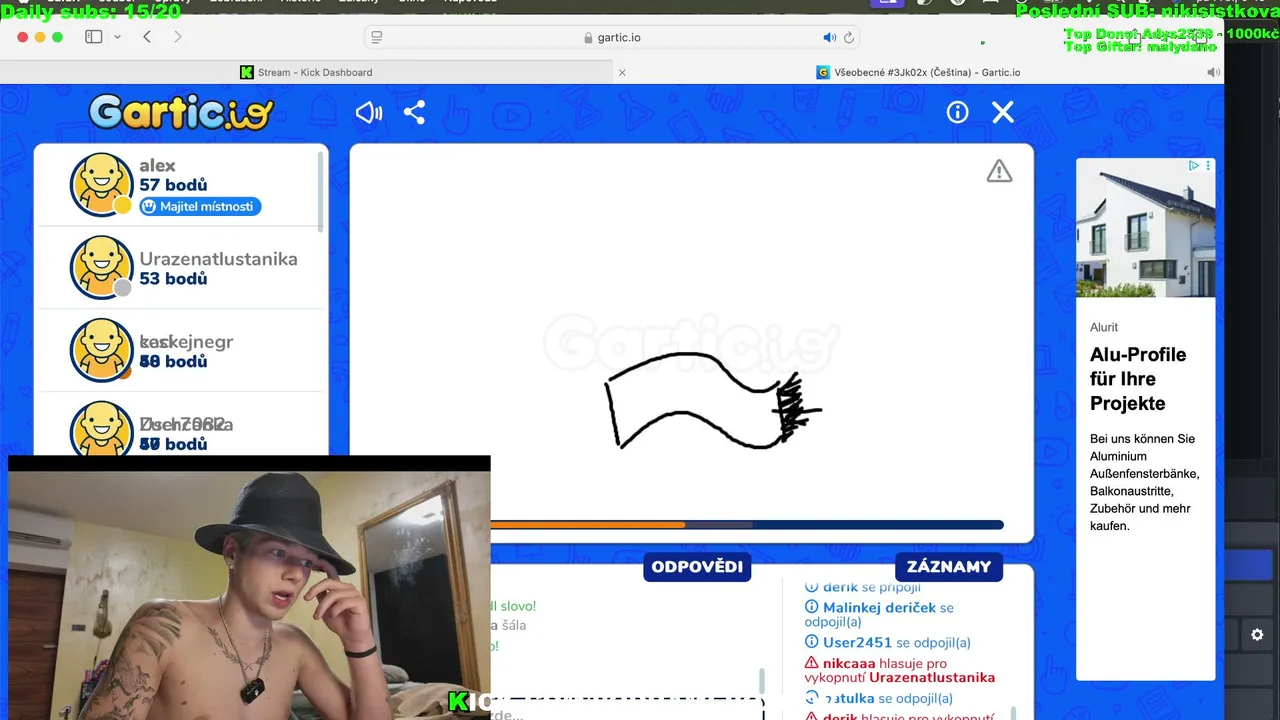Click the house image in the ad
Viewport: 1280px width, 720px height.
pyautogui.click(x=1146, y=228)
